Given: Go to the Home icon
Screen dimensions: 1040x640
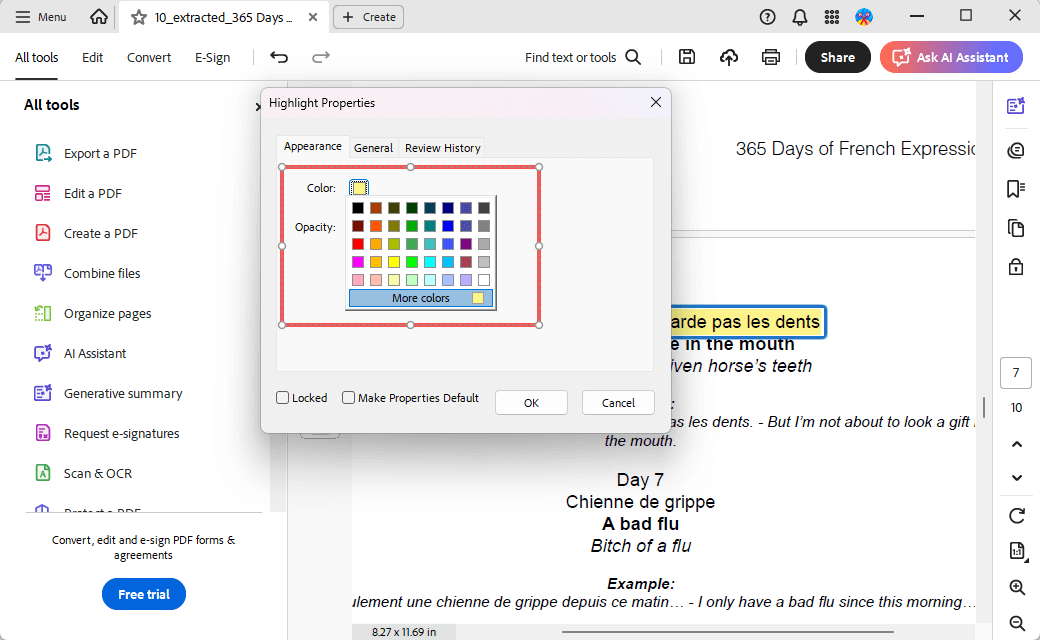Looking at the screenshot, I should pyautogui.click(x=98, y=17).
